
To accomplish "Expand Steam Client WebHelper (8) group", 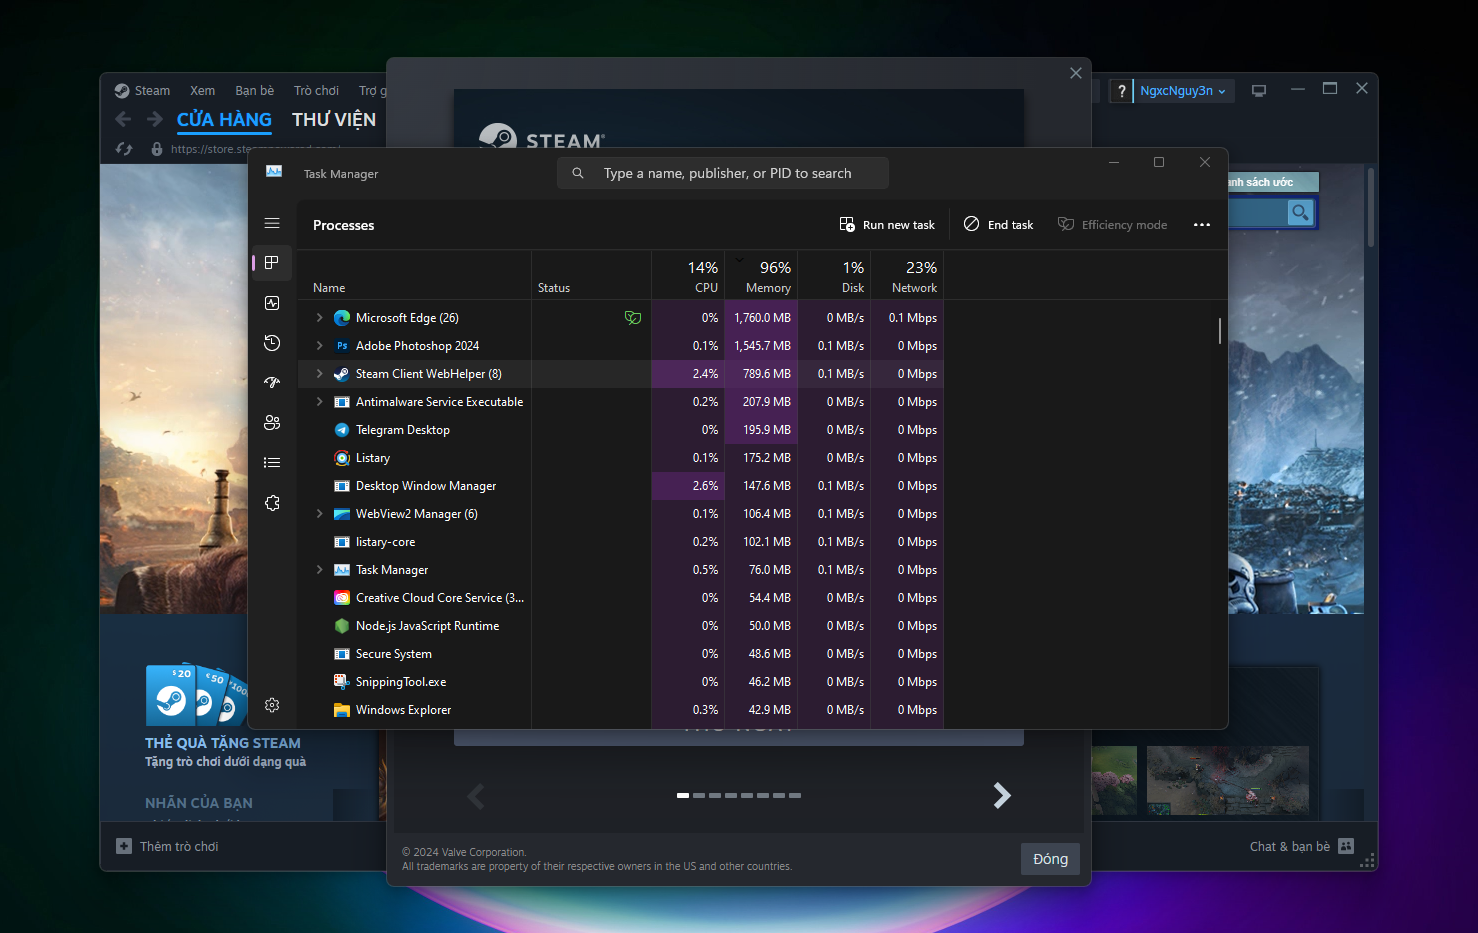I will pos(319,374).
